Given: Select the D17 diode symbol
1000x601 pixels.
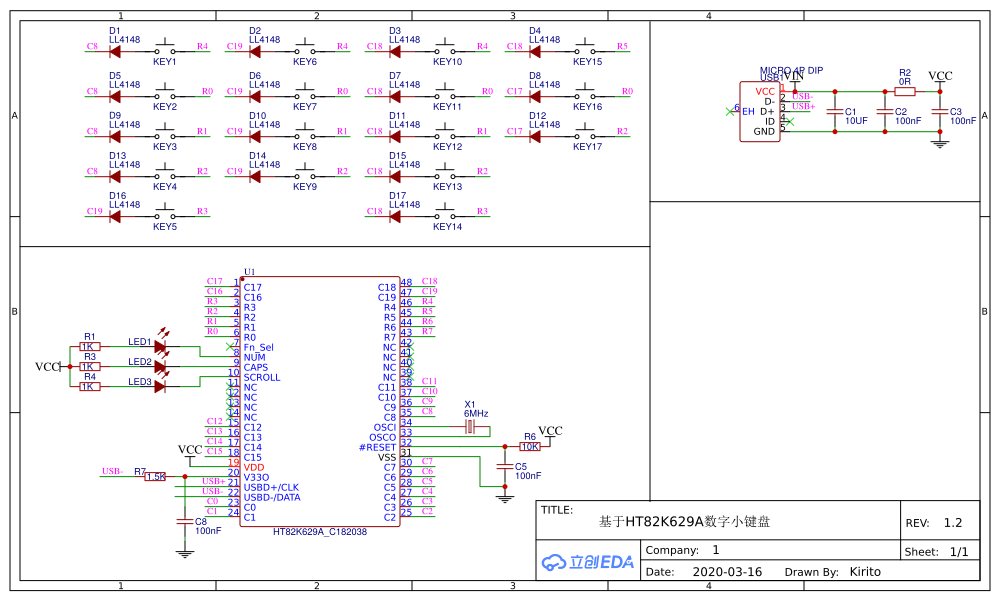Looking at the screenshot, I should [395, 216].
